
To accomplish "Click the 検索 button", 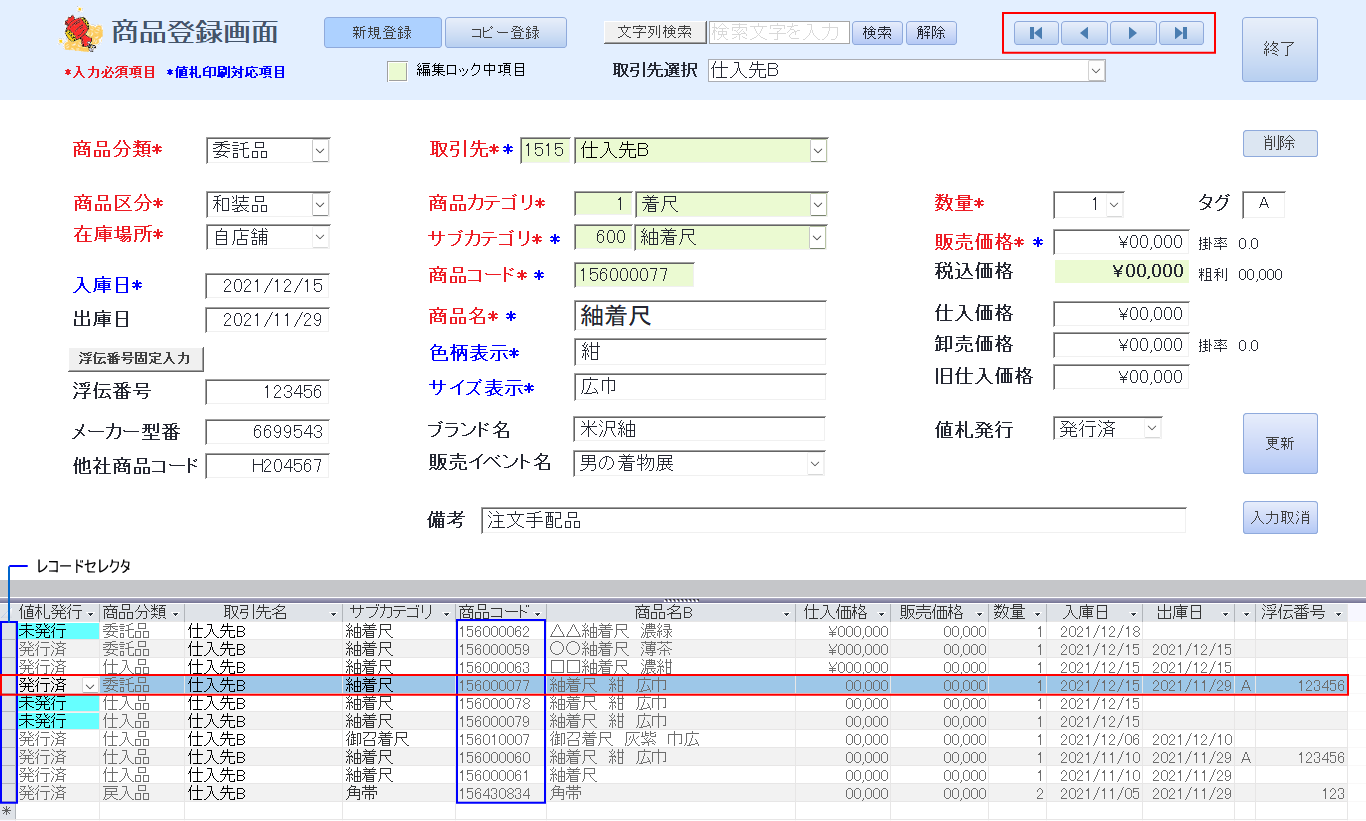I will click(877, 32).
